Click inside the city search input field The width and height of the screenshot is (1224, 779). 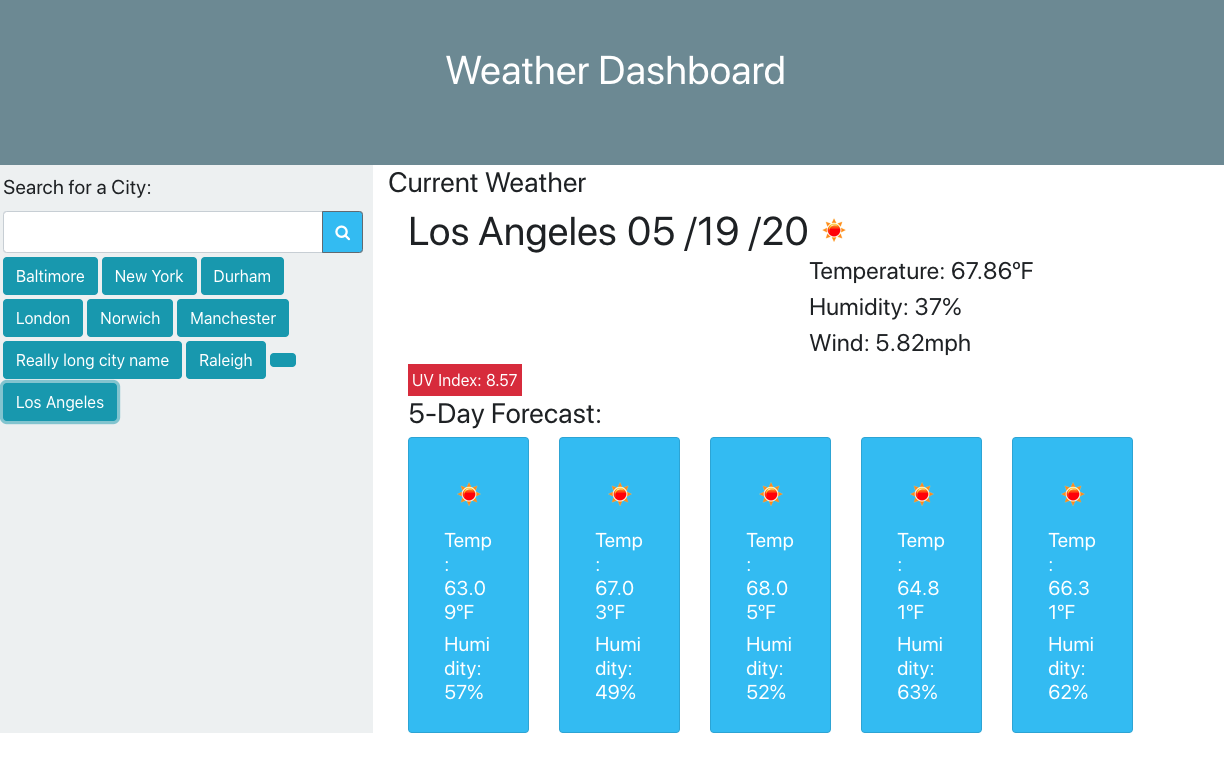point(162,231)
